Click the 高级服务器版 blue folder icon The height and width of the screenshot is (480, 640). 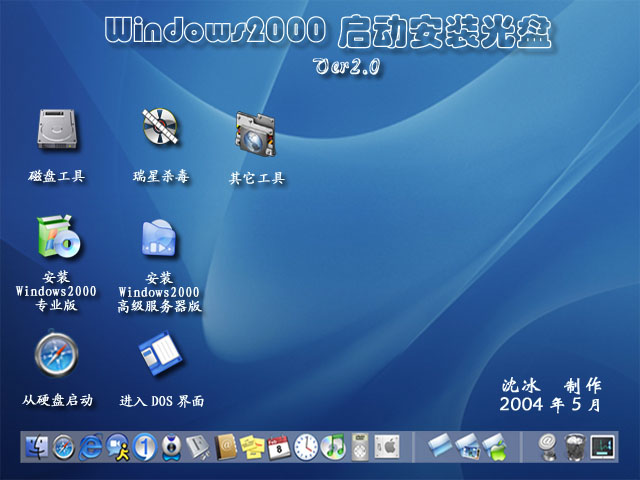(x=159, y=238)
